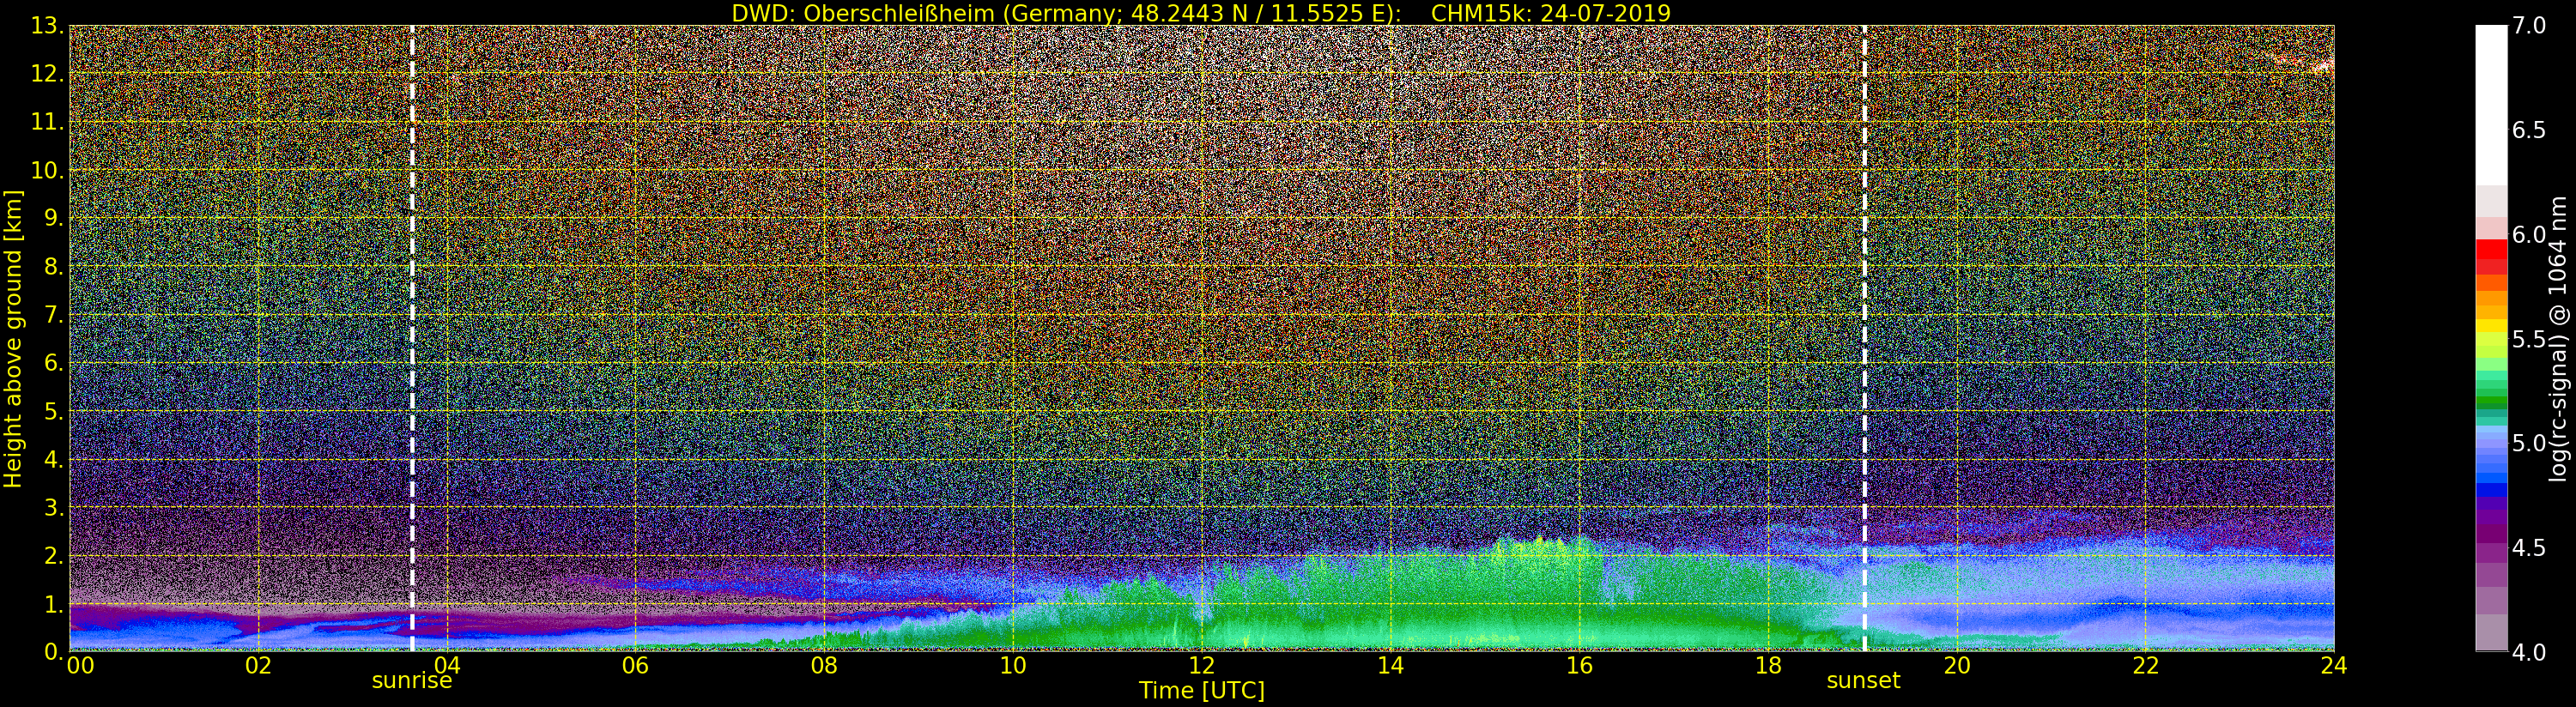Click the white dashed sunset marker line
This screenshot has height=707, width=2576.
point(1864,338)
